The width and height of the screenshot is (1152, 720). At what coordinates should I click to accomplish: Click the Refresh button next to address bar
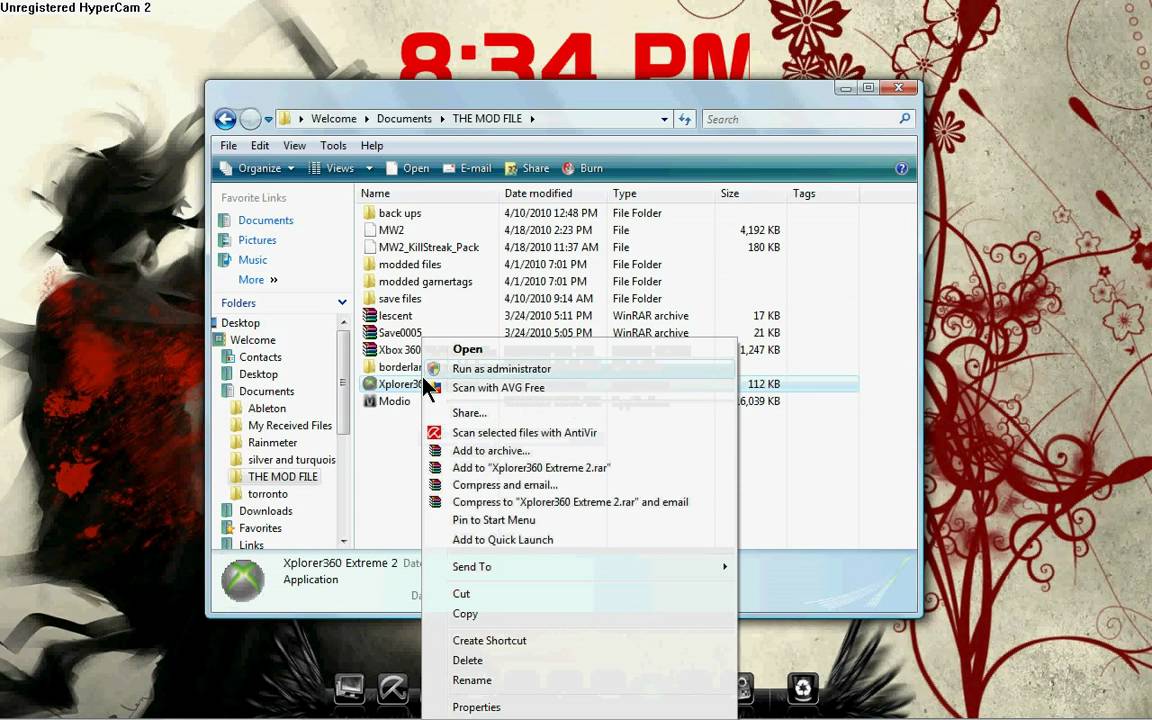685,119
